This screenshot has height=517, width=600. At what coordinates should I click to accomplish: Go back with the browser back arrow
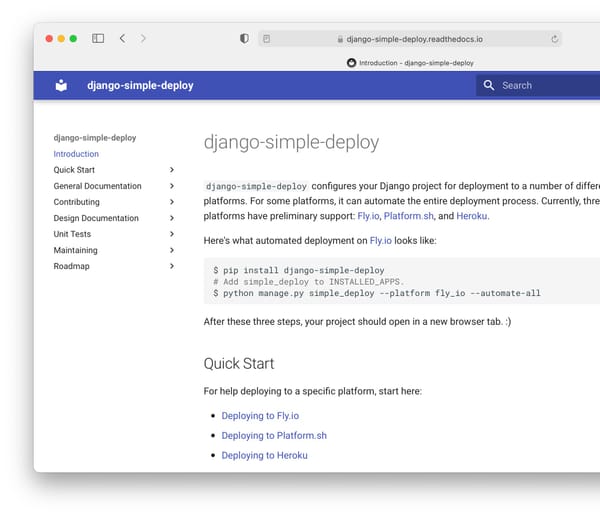[x=122, y=38]
